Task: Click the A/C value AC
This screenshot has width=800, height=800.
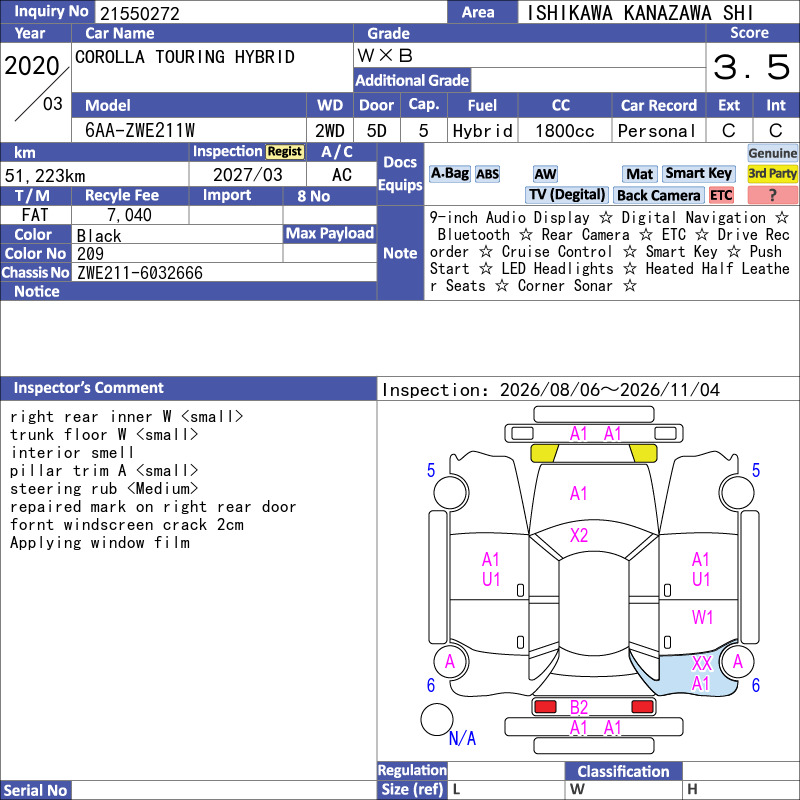Action: [341, 175]
